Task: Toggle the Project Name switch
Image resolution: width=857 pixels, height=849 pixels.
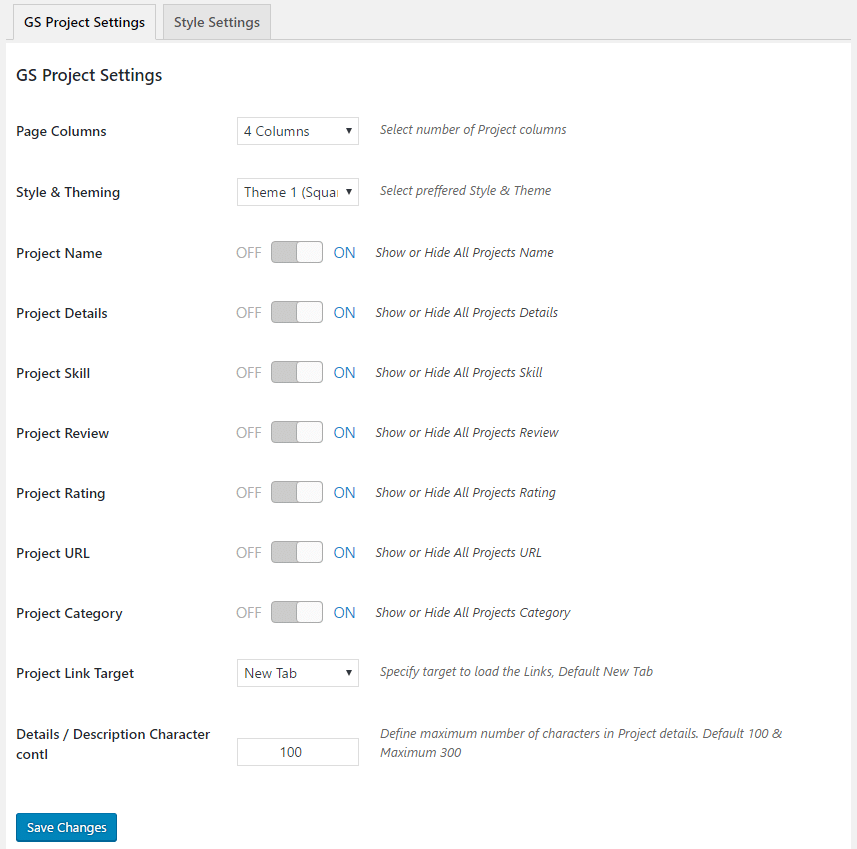Action: [297, 252]
